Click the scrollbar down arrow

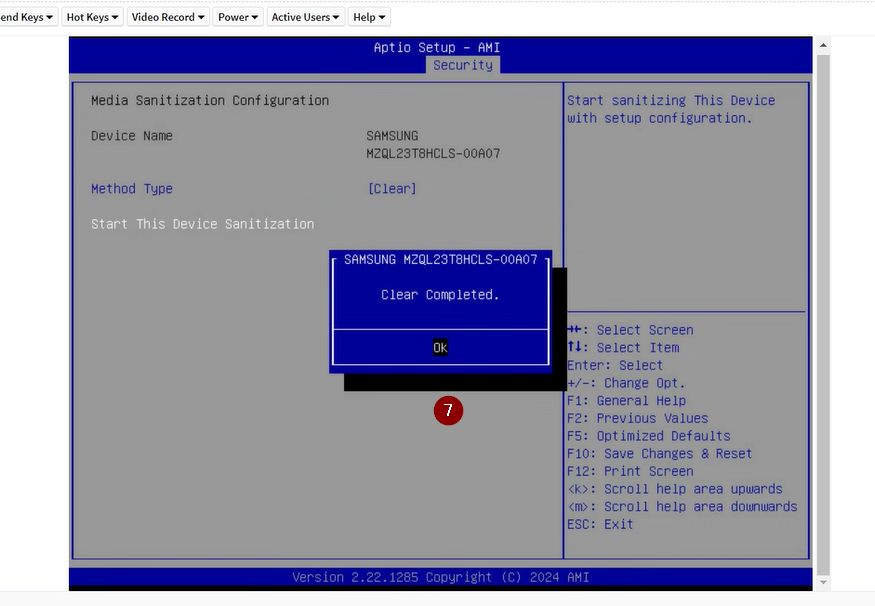click(823, 583)
